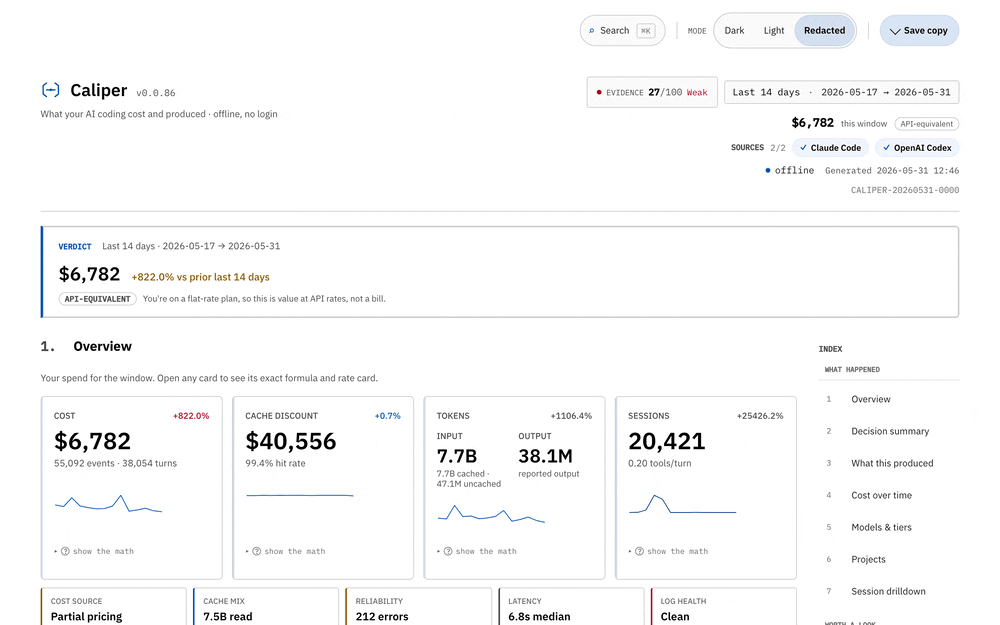The height and width of the screenshot is (625, 1000).
Task: Click the red evidence status dot
Action: click(x=599, y=92)
